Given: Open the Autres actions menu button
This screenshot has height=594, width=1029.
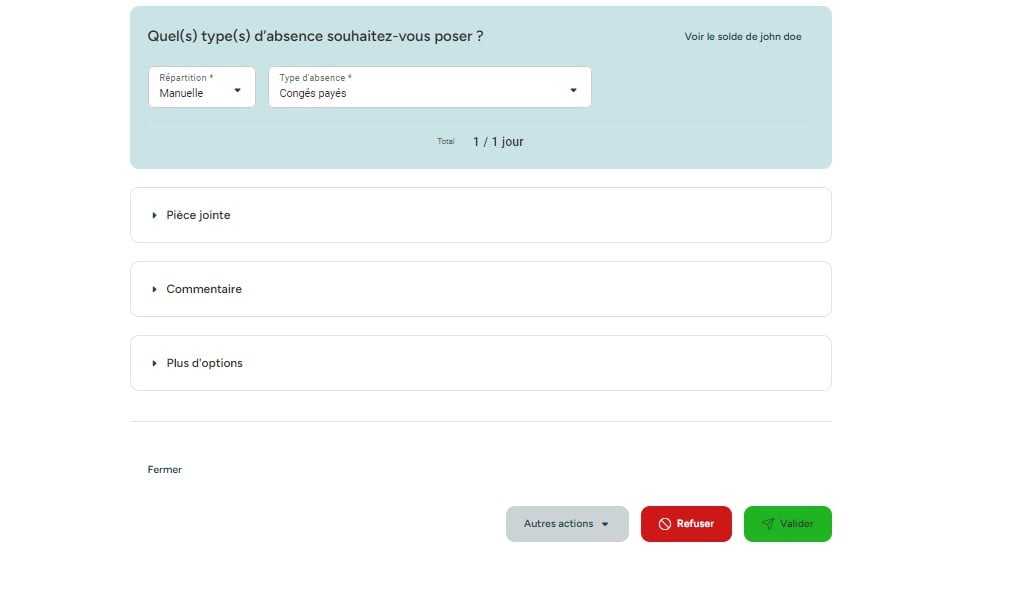Looking at the screenshot, I should 567,524.
